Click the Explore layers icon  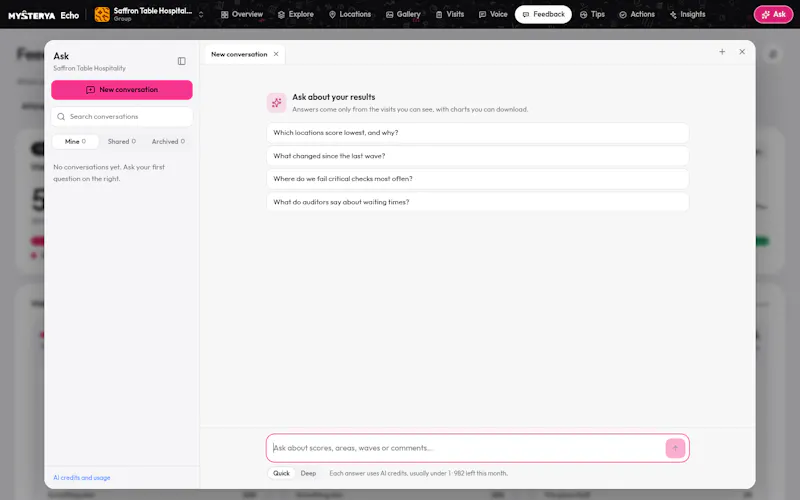[281, 15]
